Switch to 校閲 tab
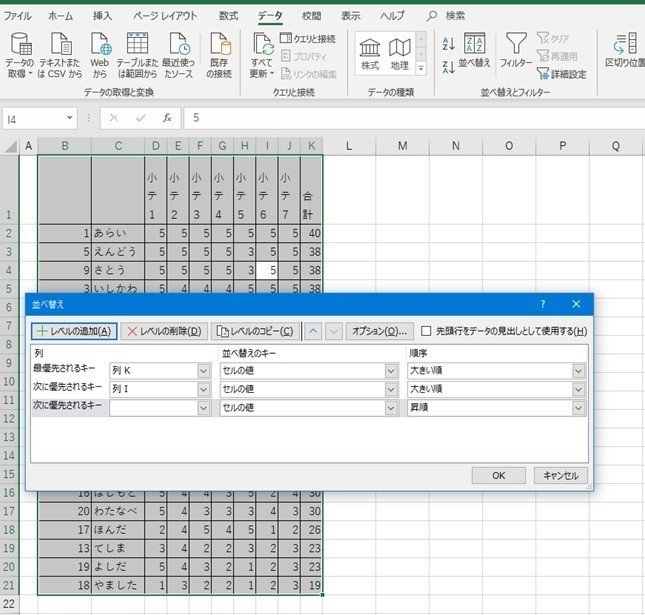The height and width of the screenshot is (615, 645). click(x=311, y=16)
